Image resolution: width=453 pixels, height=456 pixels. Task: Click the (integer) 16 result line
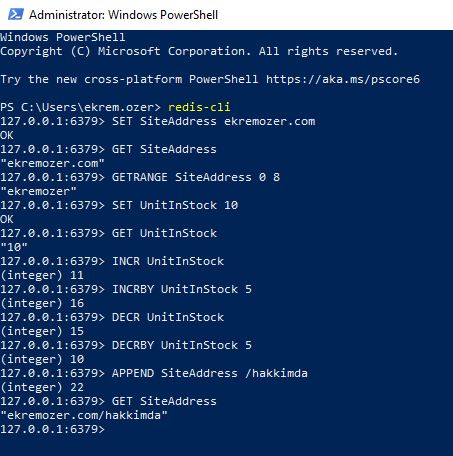[x=42, y=303]
